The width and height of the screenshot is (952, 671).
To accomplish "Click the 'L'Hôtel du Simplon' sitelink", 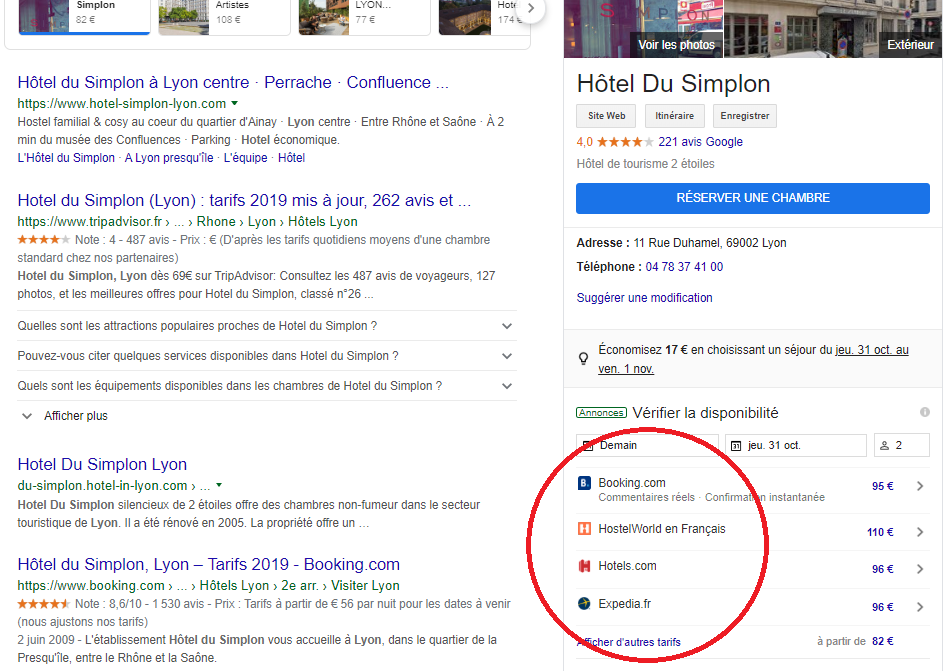I will click(x=66, y=158).
